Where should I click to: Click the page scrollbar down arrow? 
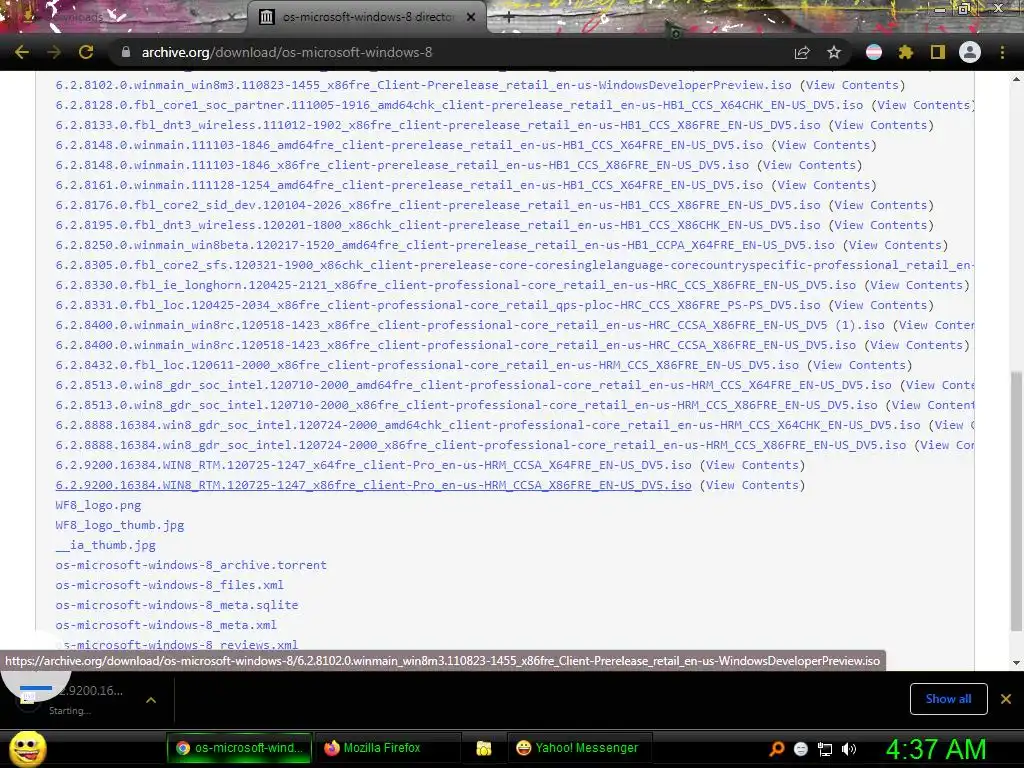1016,663
